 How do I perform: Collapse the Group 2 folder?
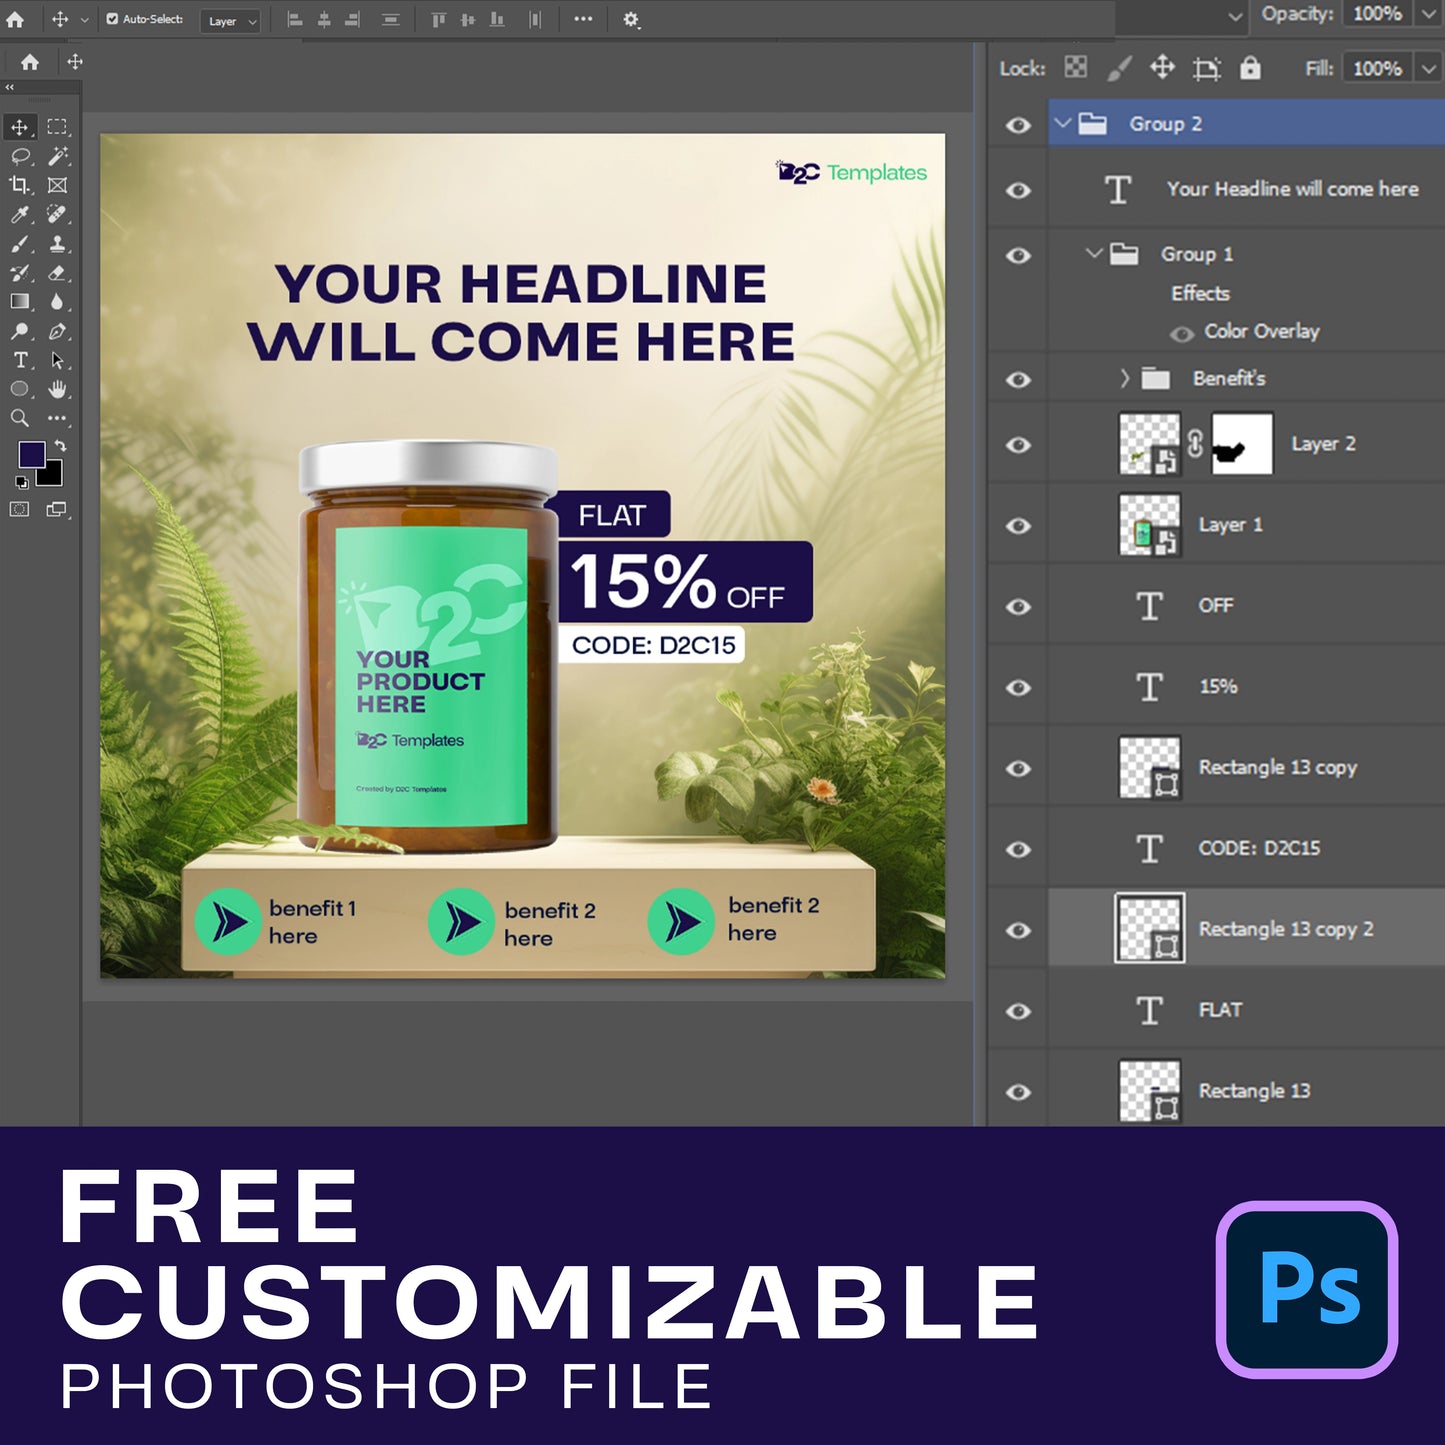coord(1063,124)
